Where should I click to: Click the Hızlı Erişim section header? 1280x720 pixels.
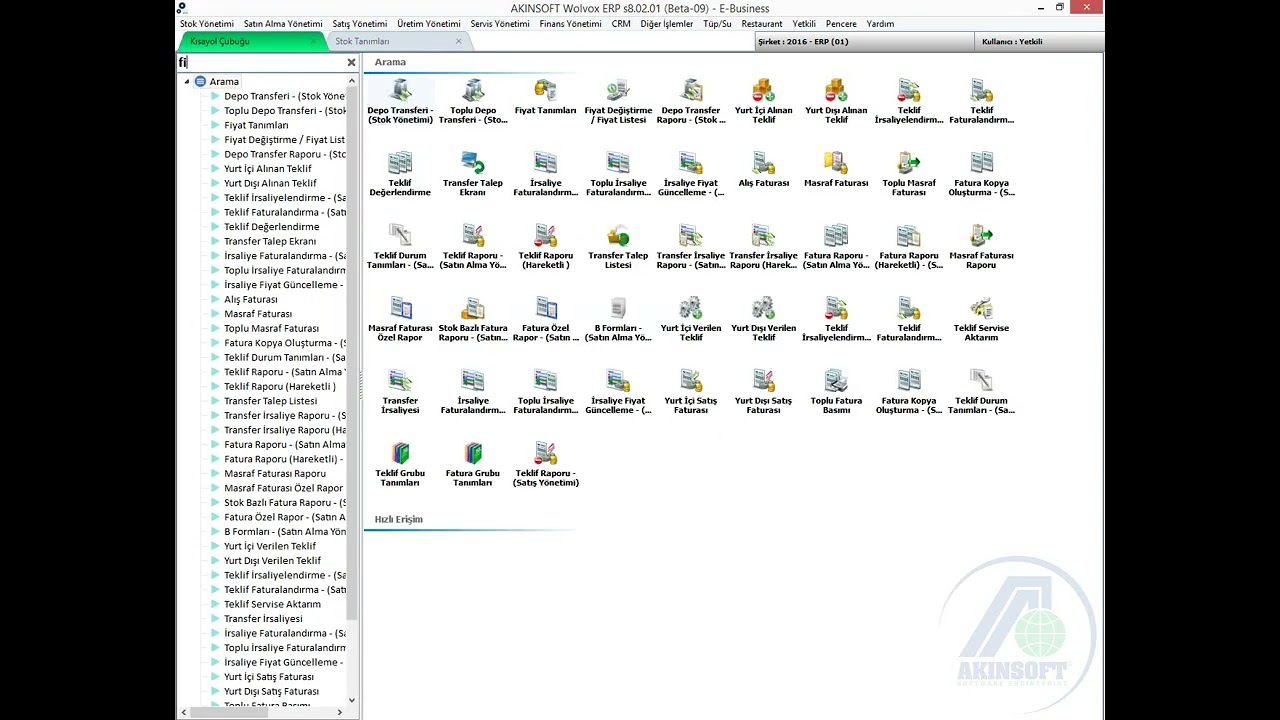tap(398, 519)
